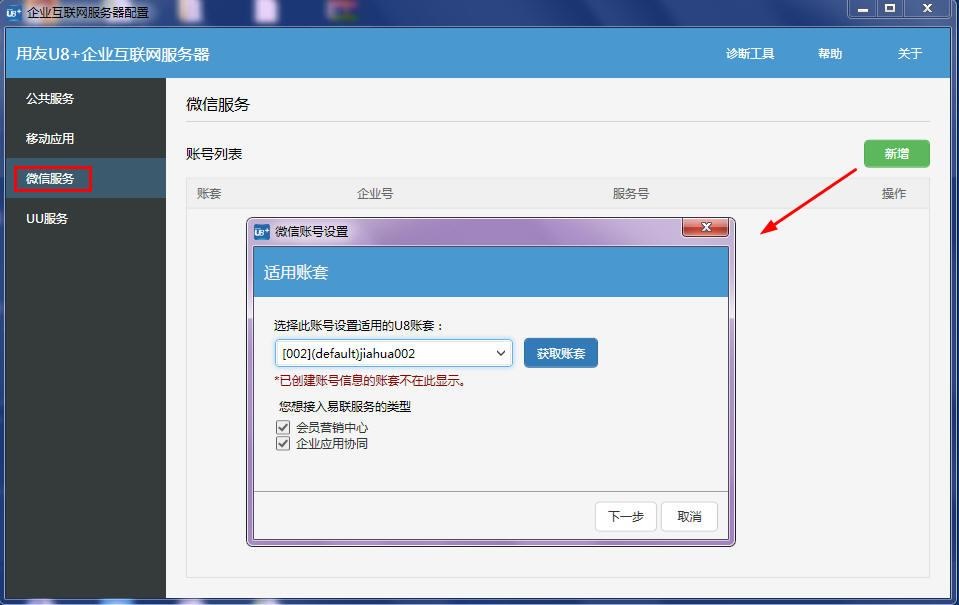The image size is (959, 605).
Task: Click the [002](default)jiahua002 combo box
Action: click(x=394, y=353)
